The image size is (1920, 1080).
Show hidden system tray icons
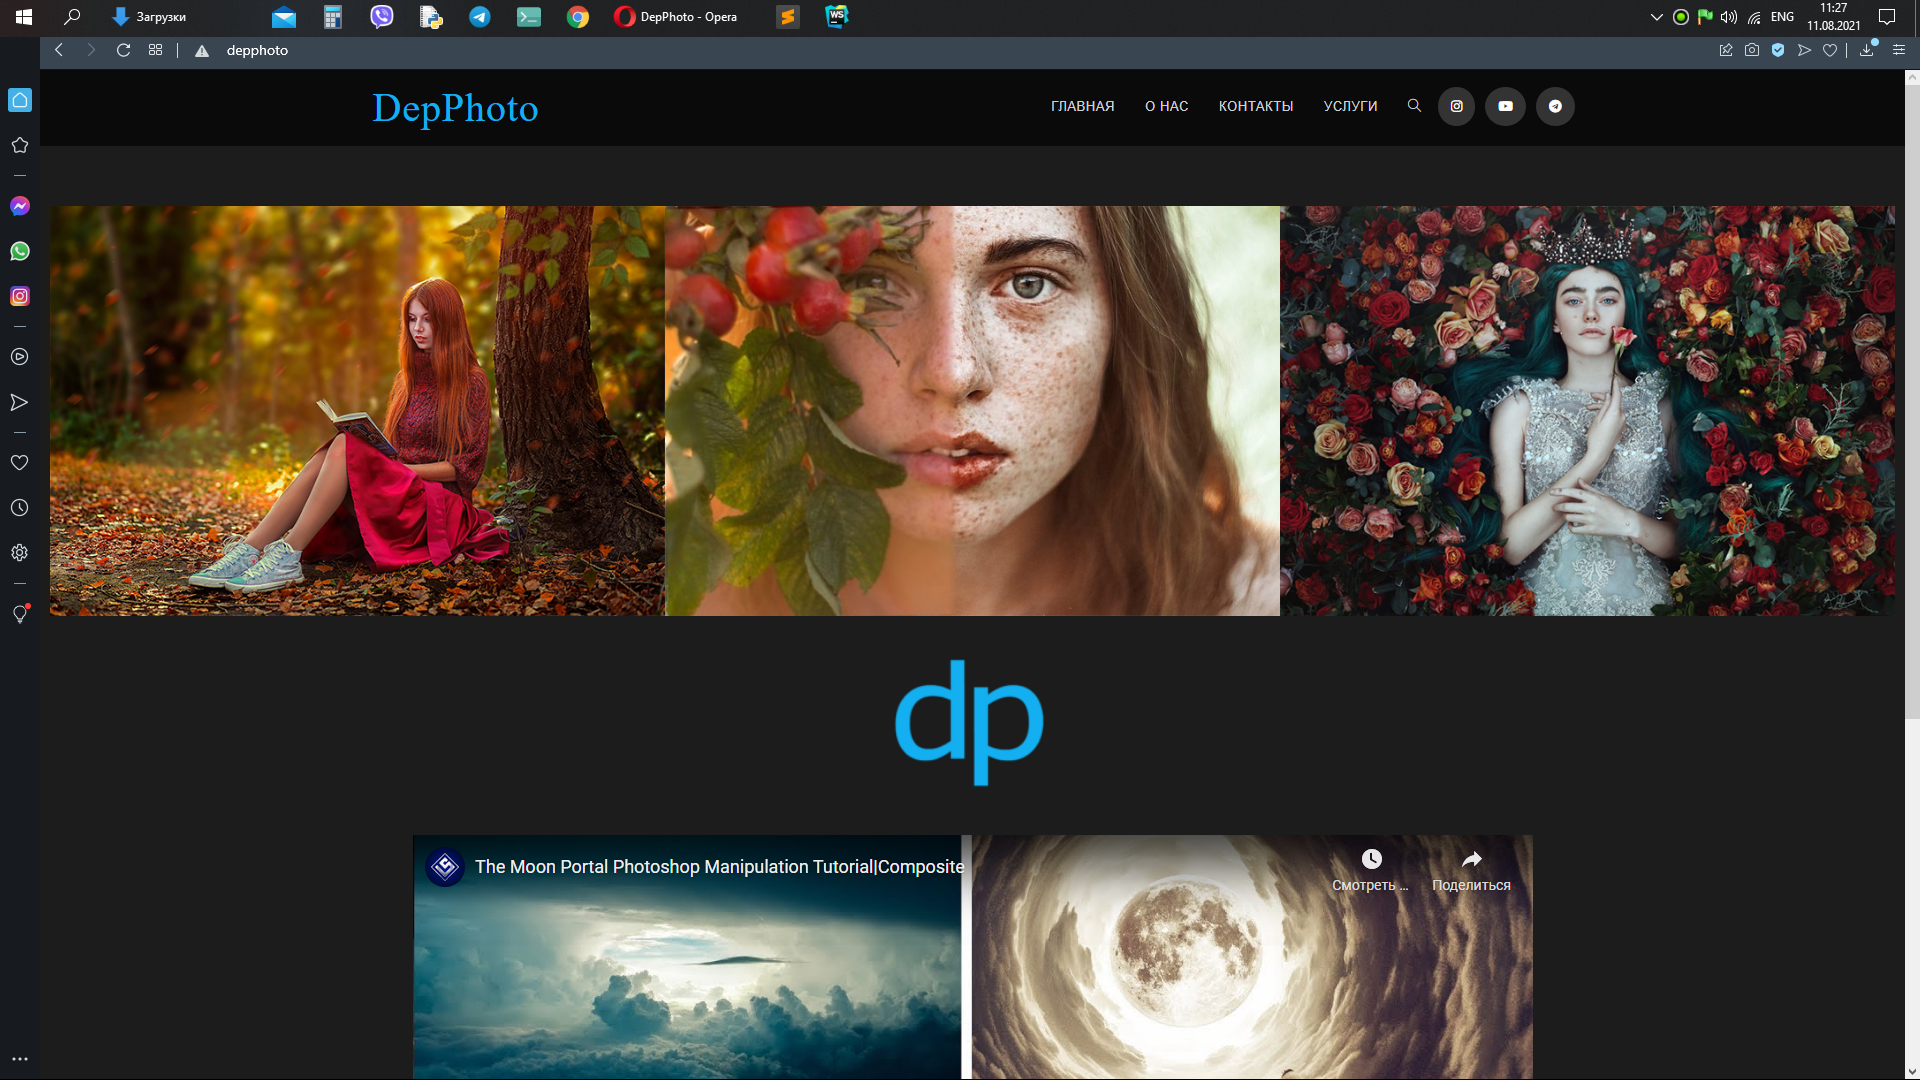pos(1656,17)
